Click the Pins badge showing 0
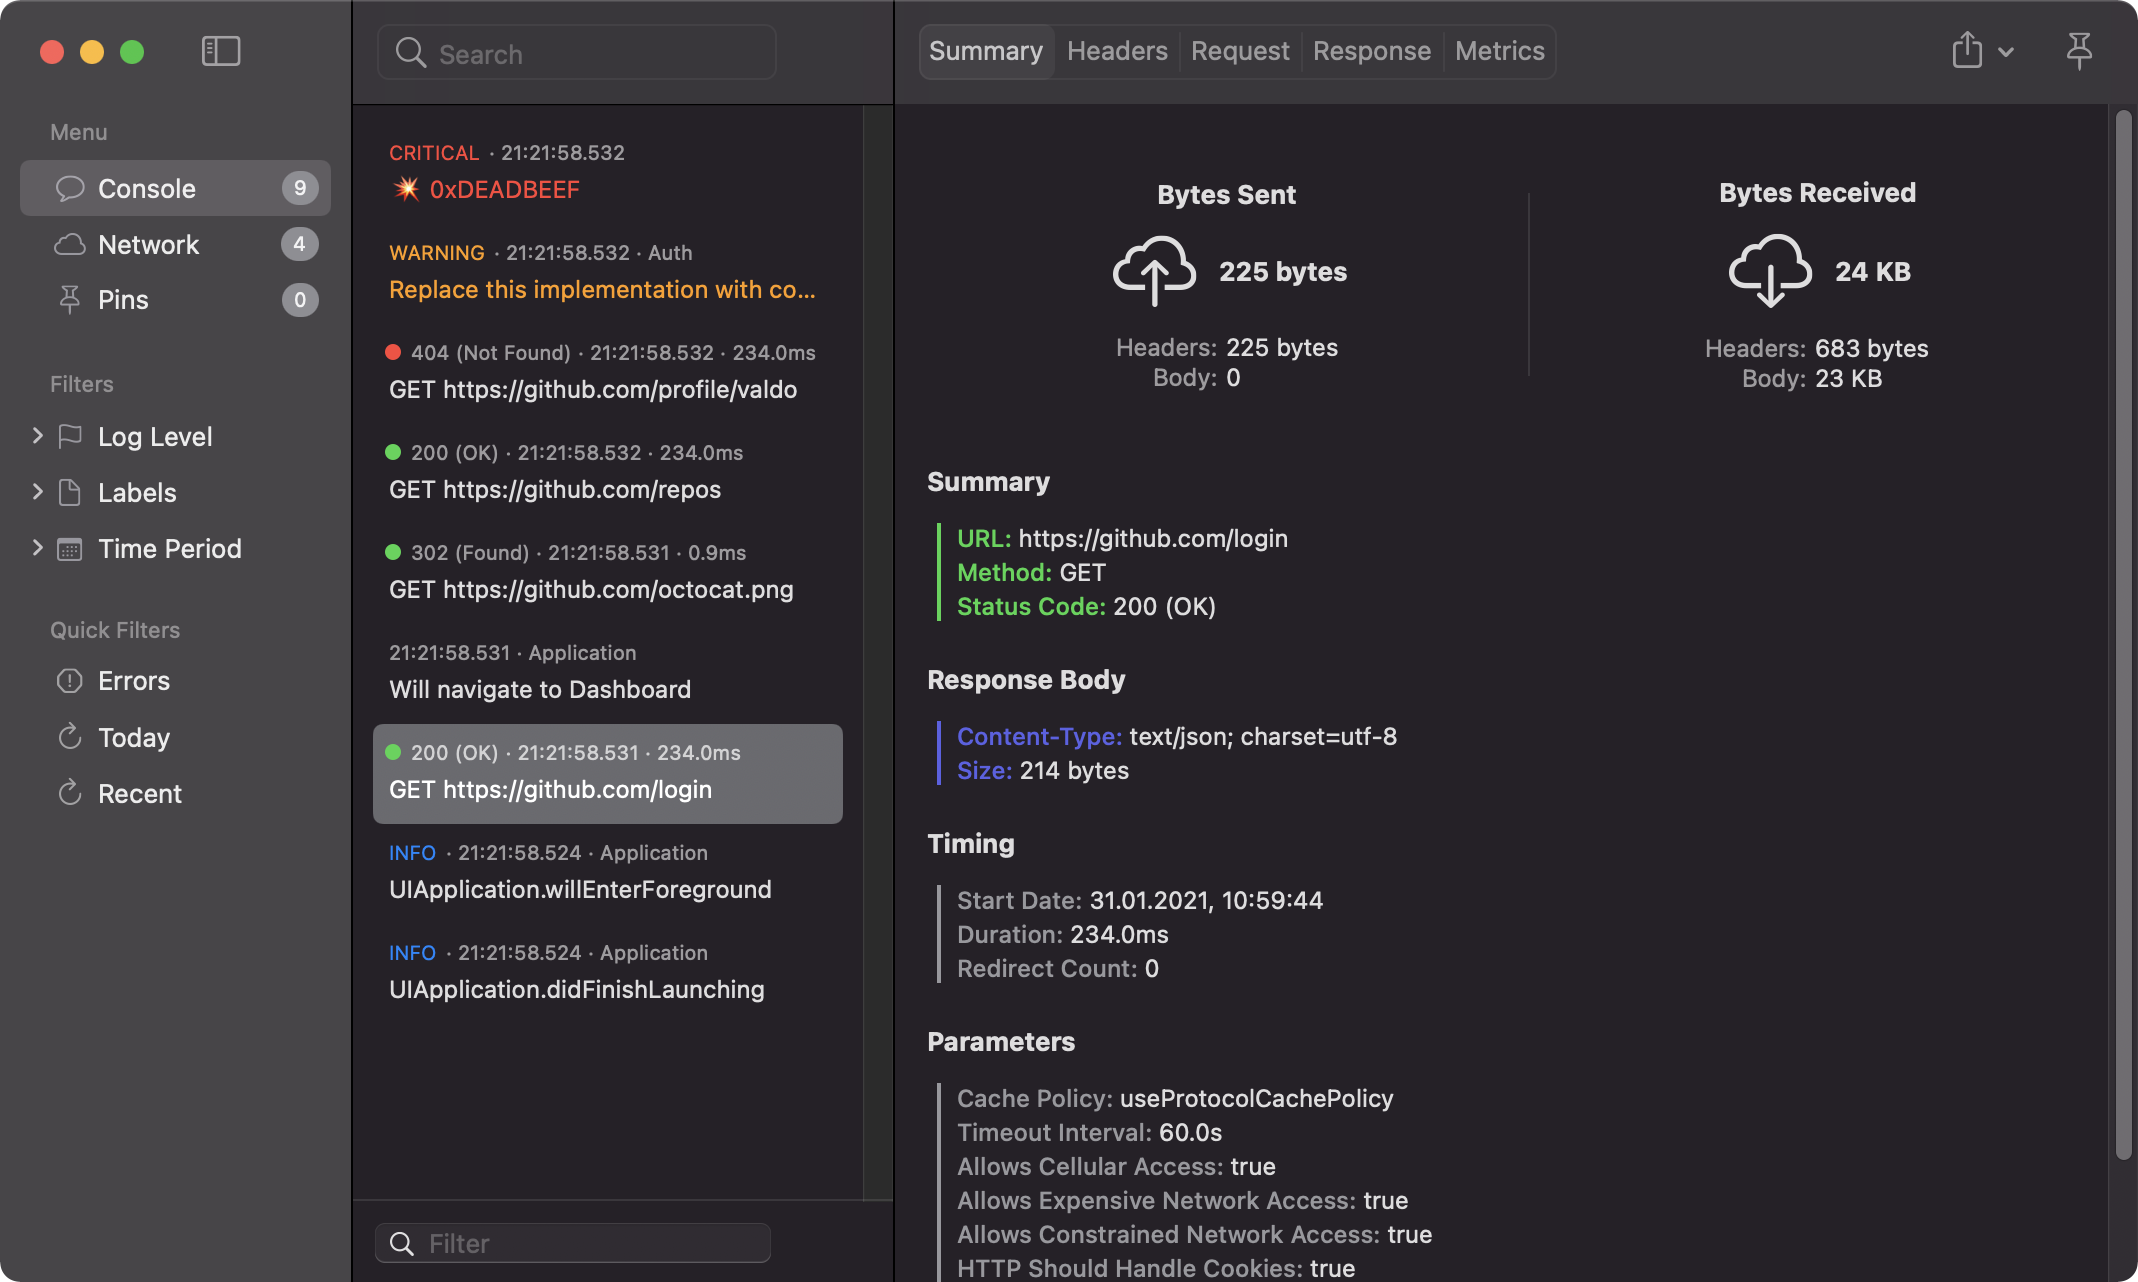The height and width of the screenshot is (1282, 2138). 300,300
